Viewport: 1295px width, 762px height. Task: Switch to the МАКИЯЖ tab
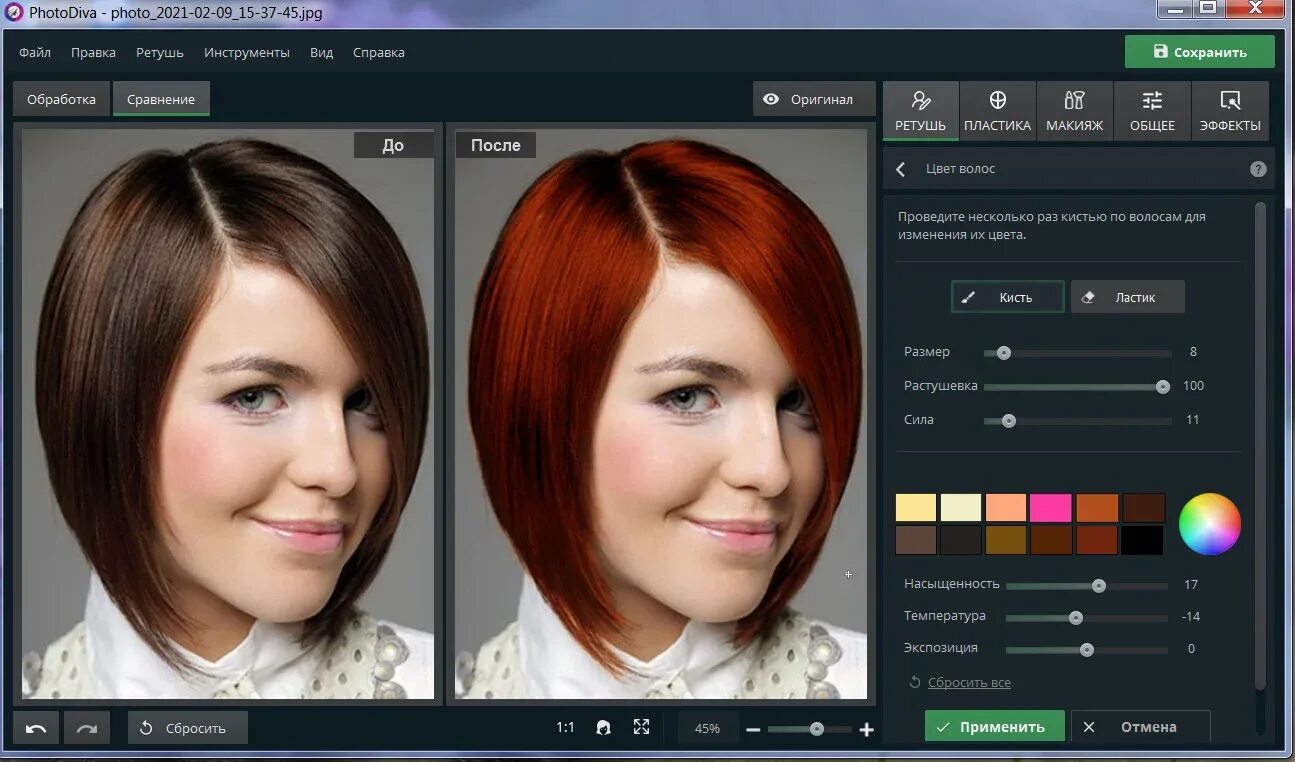click(1074, 110)
